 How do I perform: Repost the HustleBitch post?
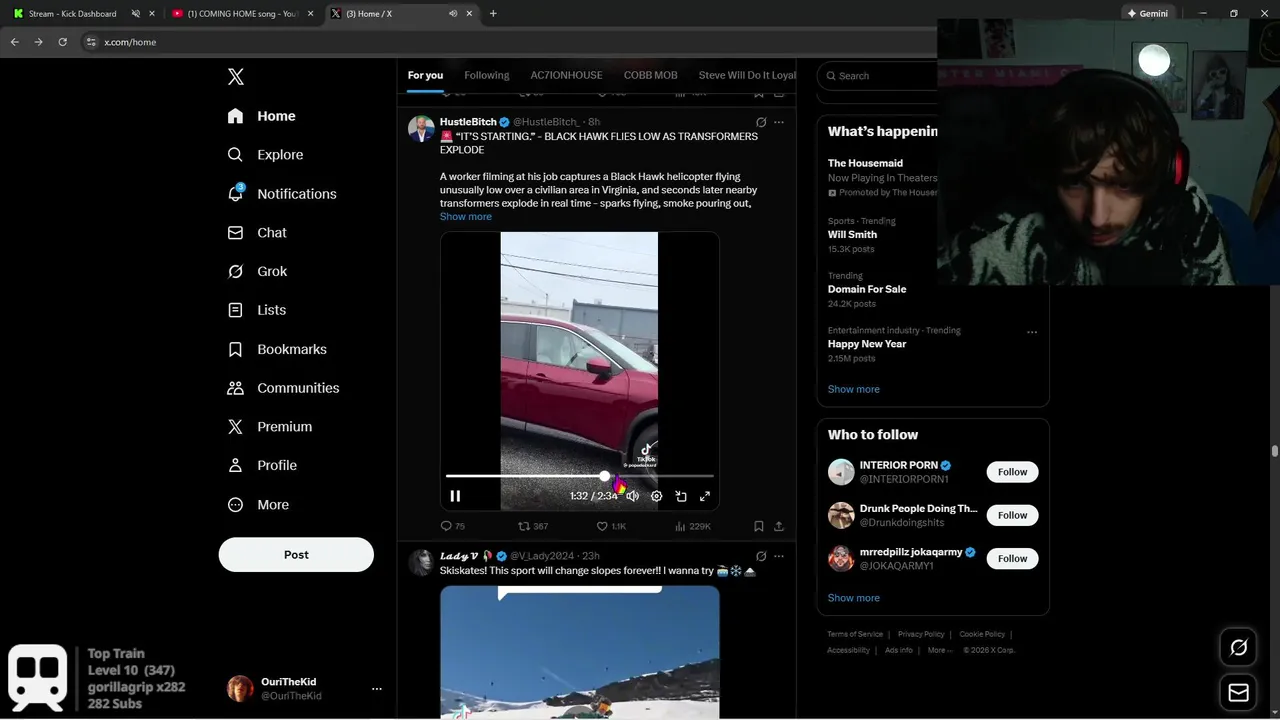(532, 526)
